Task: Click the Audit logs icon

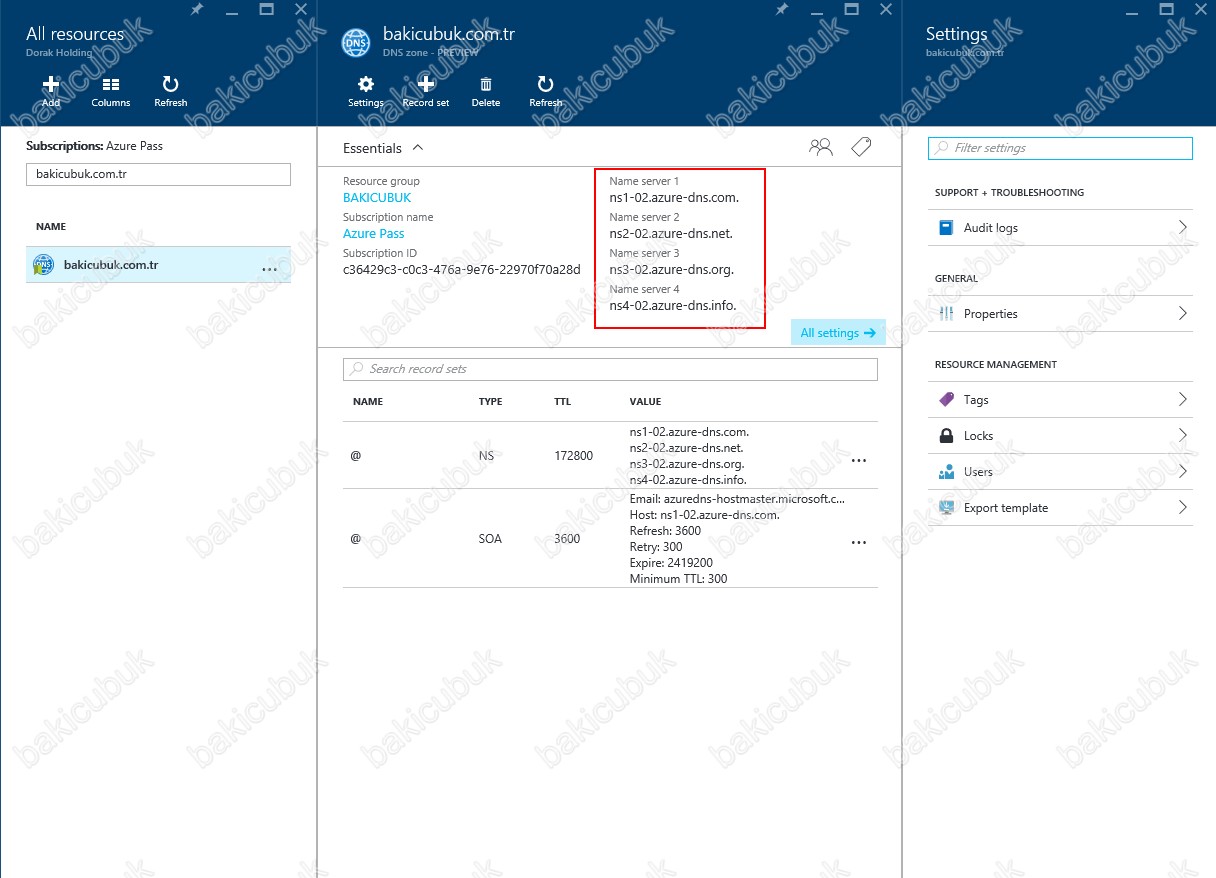Action: (x=946, y=228)
